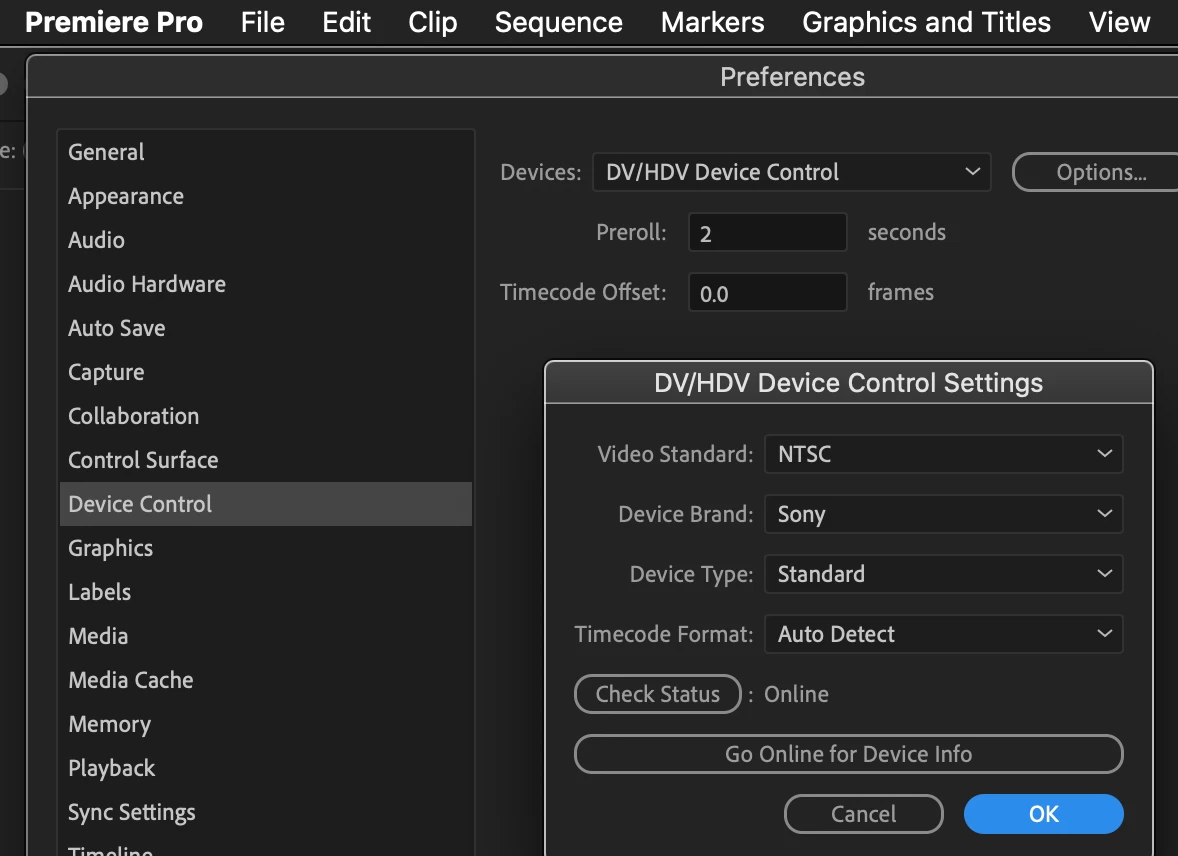The image size is (1178, 856).
Task: Click the chevron arrow of Device Brand dropdown
Action: [1104, 513]
